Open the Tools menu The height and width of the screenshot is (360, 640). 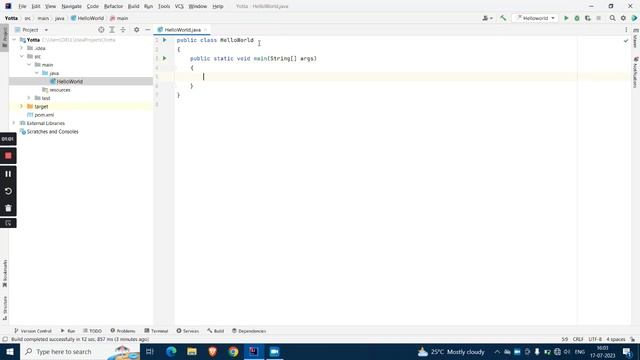[x=164, y=6]
